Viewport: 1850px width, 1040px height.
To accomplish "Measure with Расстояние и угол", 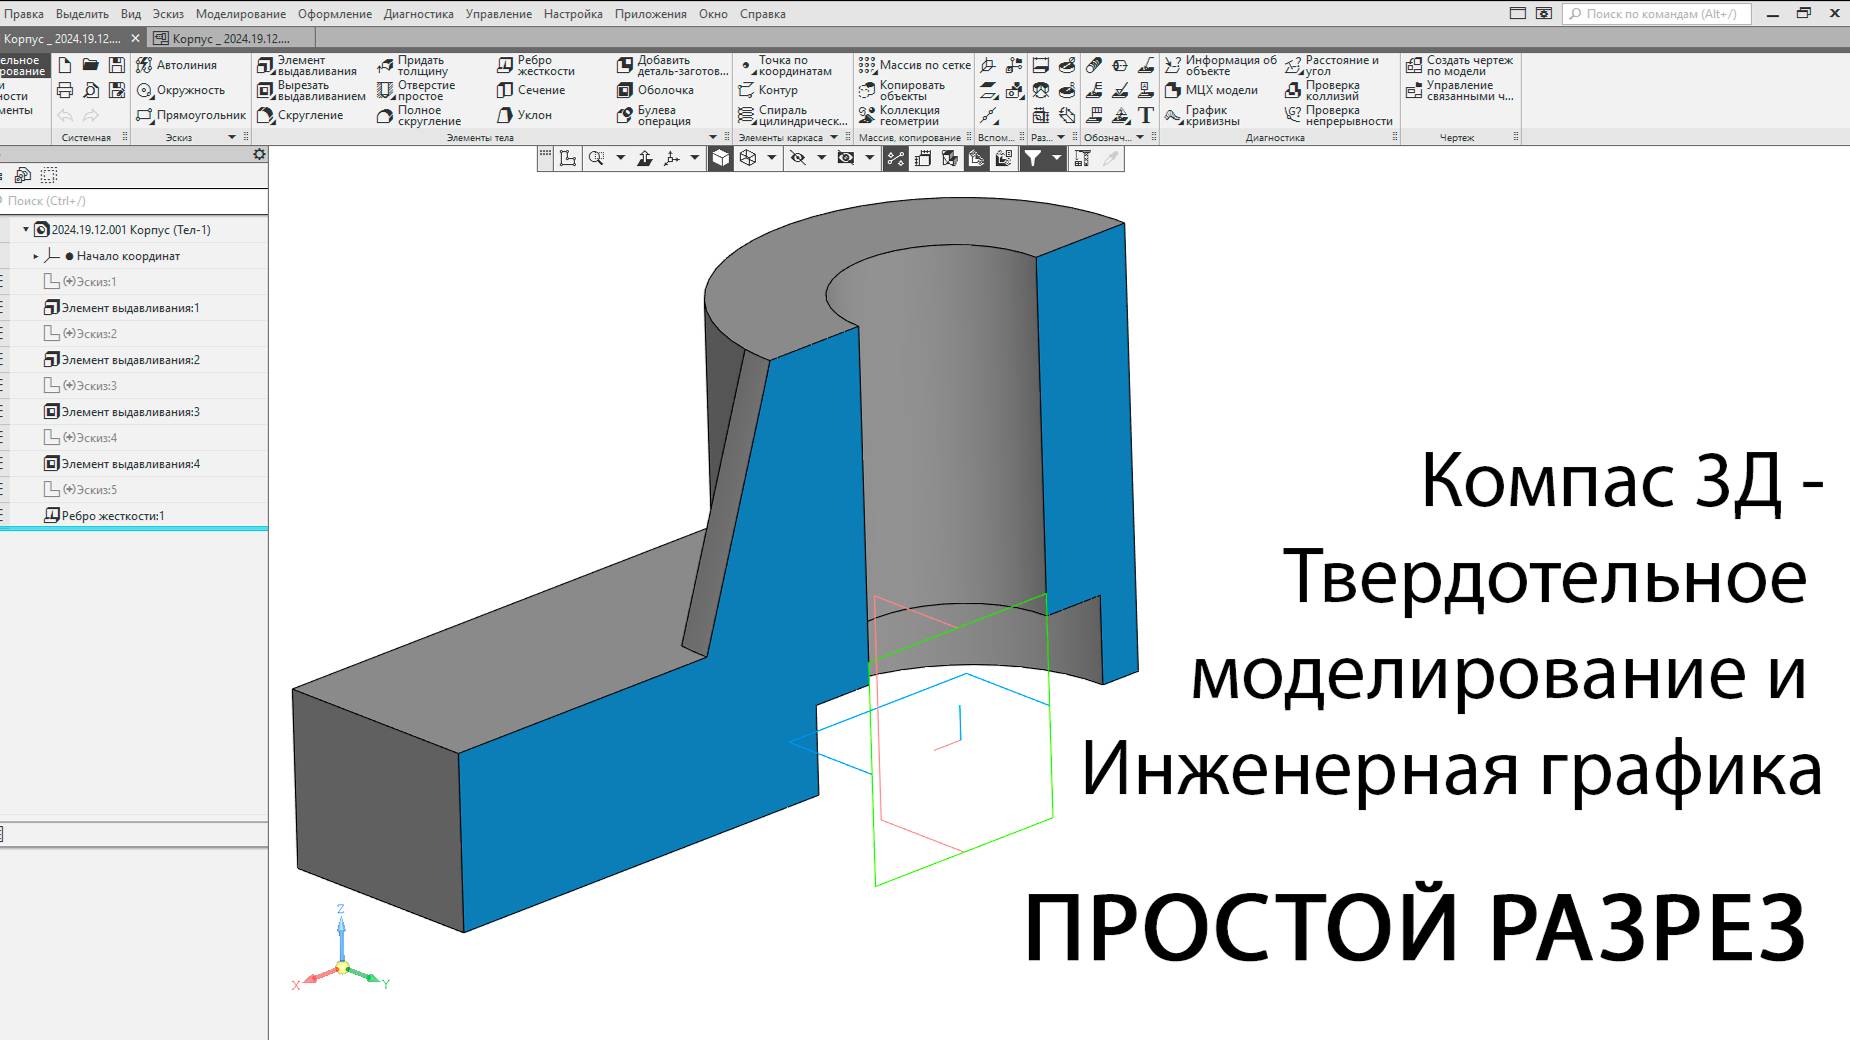I will tap(1332, 66).
